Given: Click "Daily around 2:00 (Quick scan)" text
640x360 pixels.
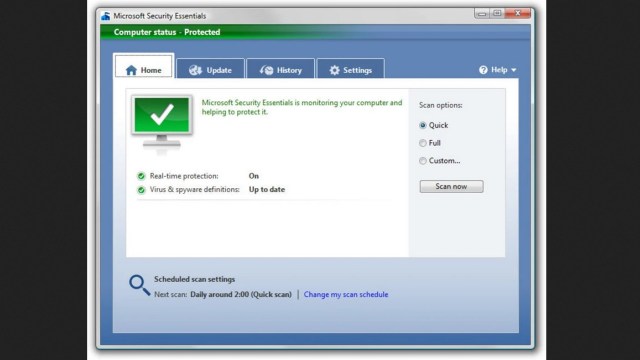Looking at the screenshot, I should point(241,294).
